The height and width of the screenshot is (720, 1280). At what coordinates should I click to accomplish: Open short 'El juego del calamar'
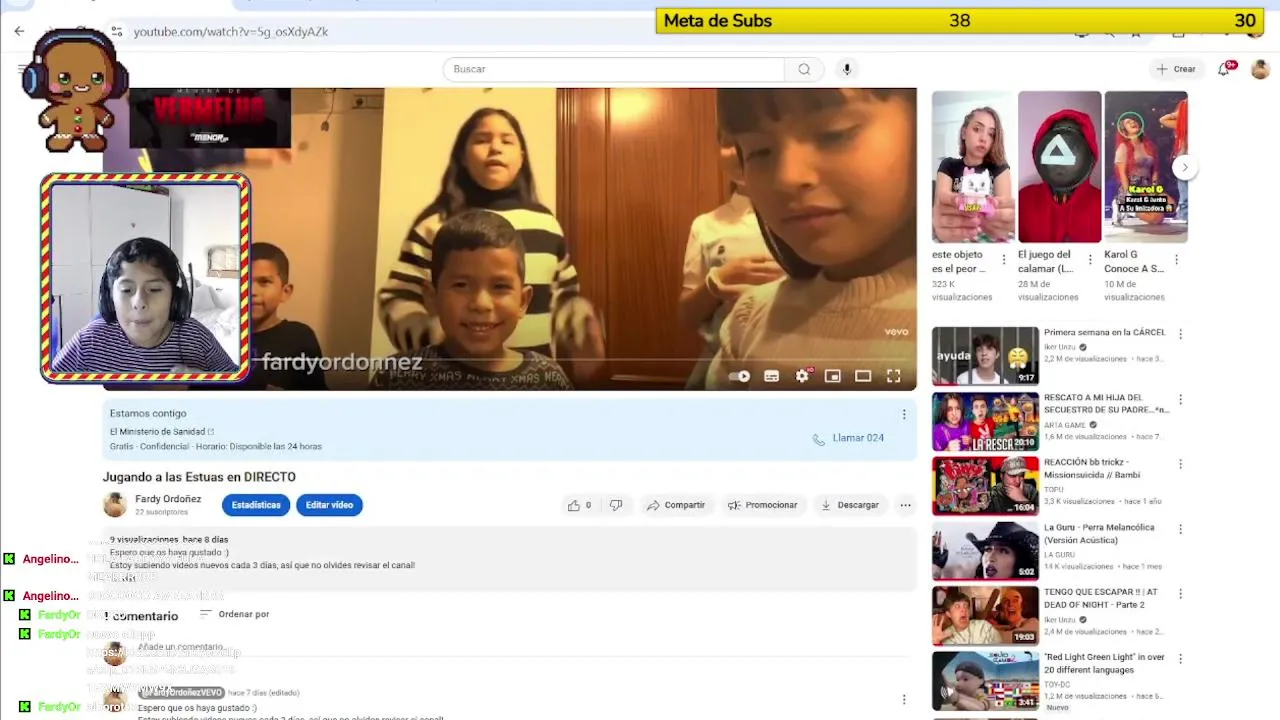pyautogui.click(x=1059, y=167)
